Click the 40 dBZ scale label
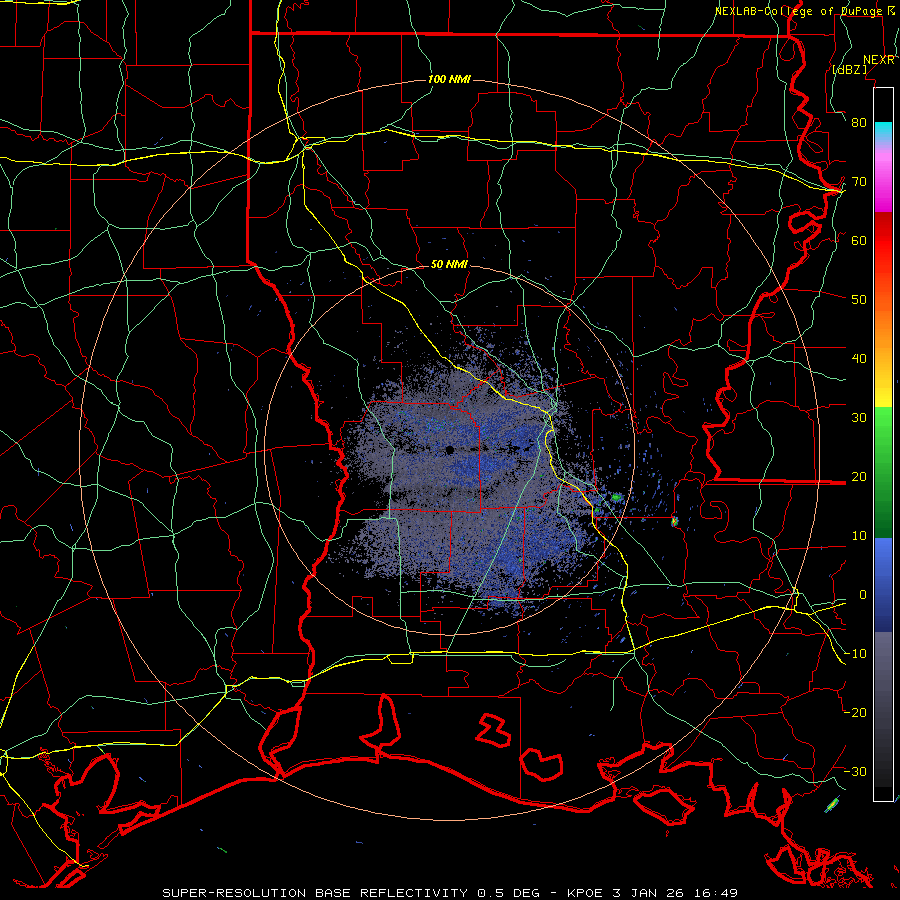 (859, 359)
